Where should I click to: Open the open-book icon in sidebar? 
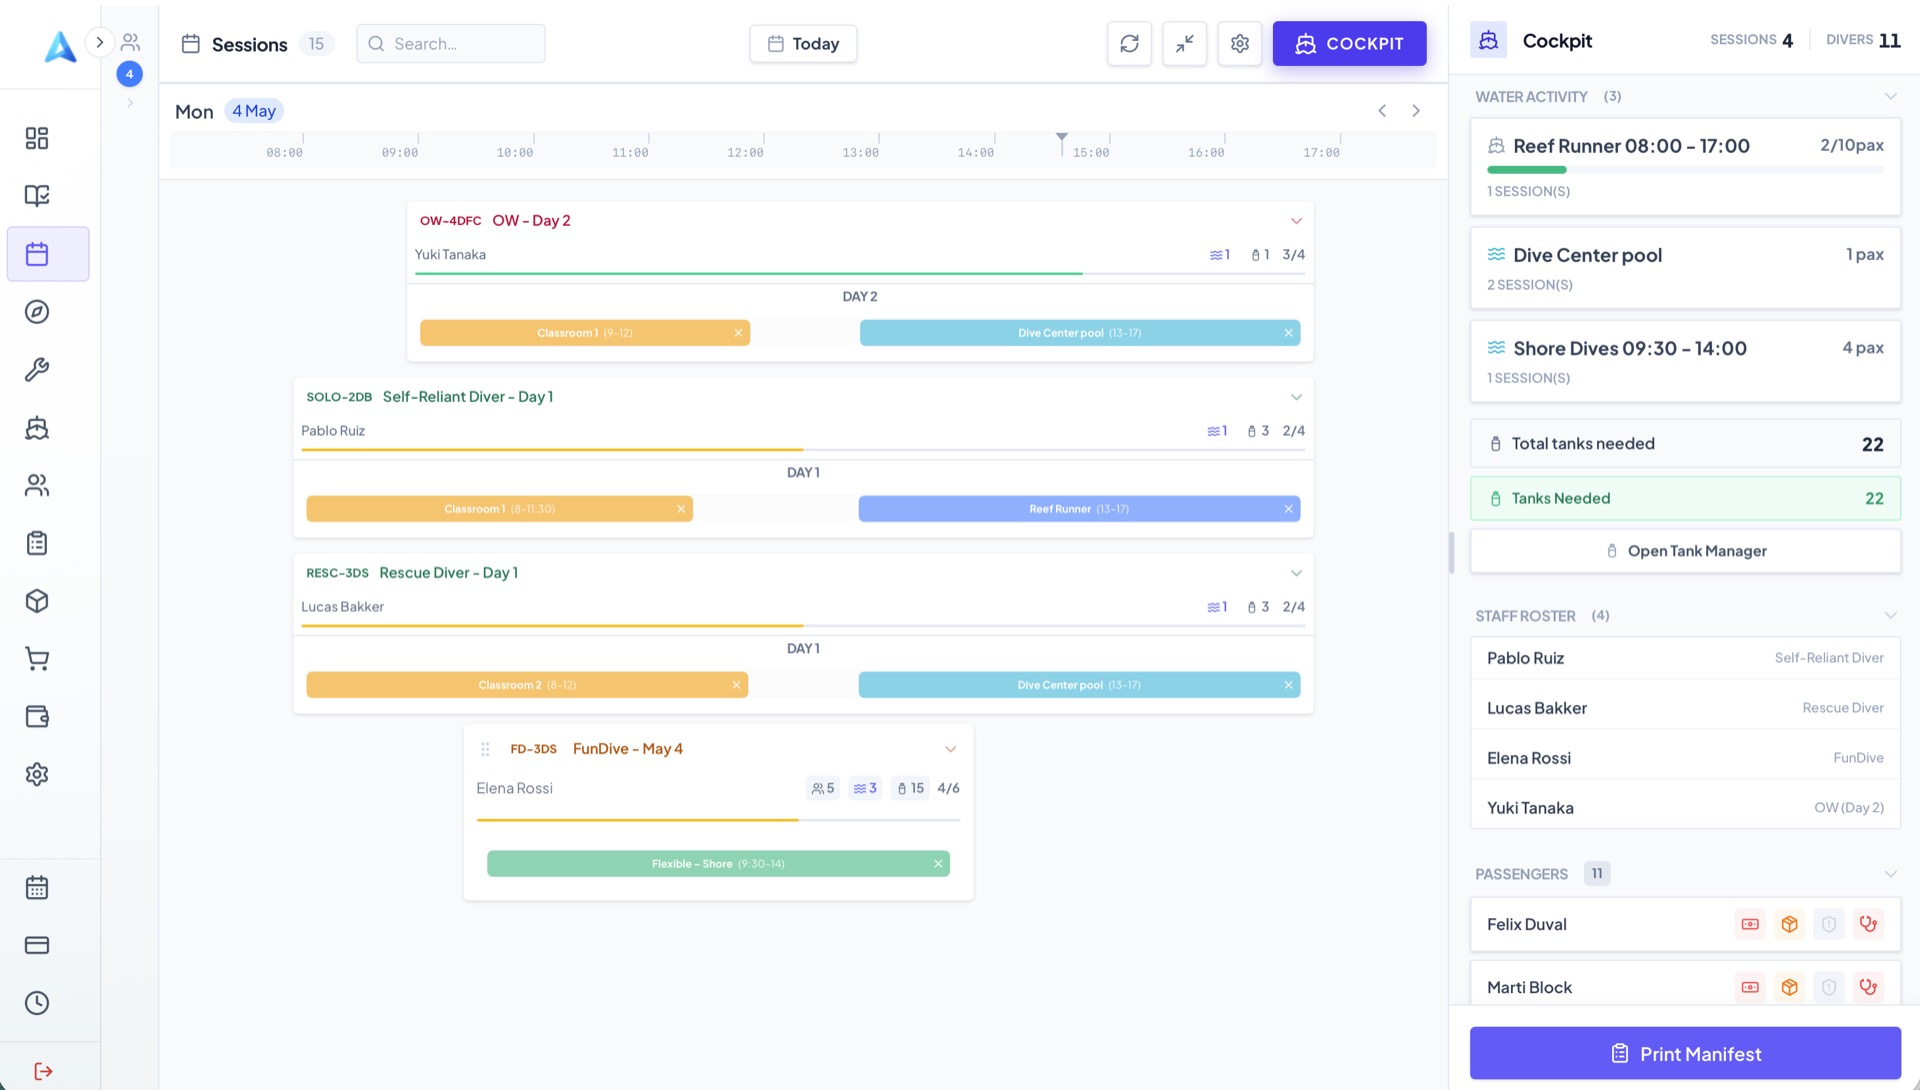point(37,196)
